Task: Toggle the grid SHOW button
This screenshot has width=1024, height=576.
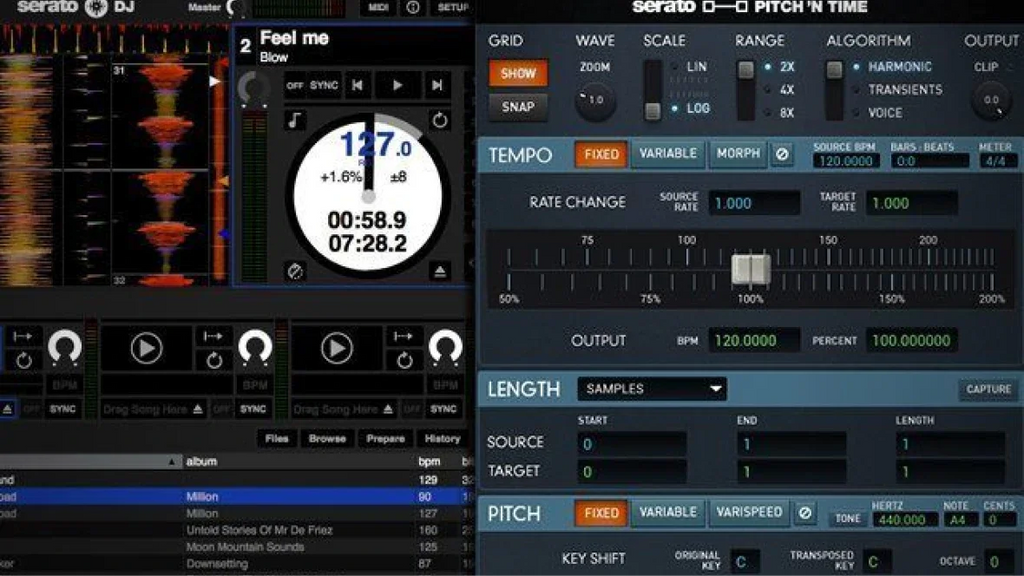Action: (518, 73)
